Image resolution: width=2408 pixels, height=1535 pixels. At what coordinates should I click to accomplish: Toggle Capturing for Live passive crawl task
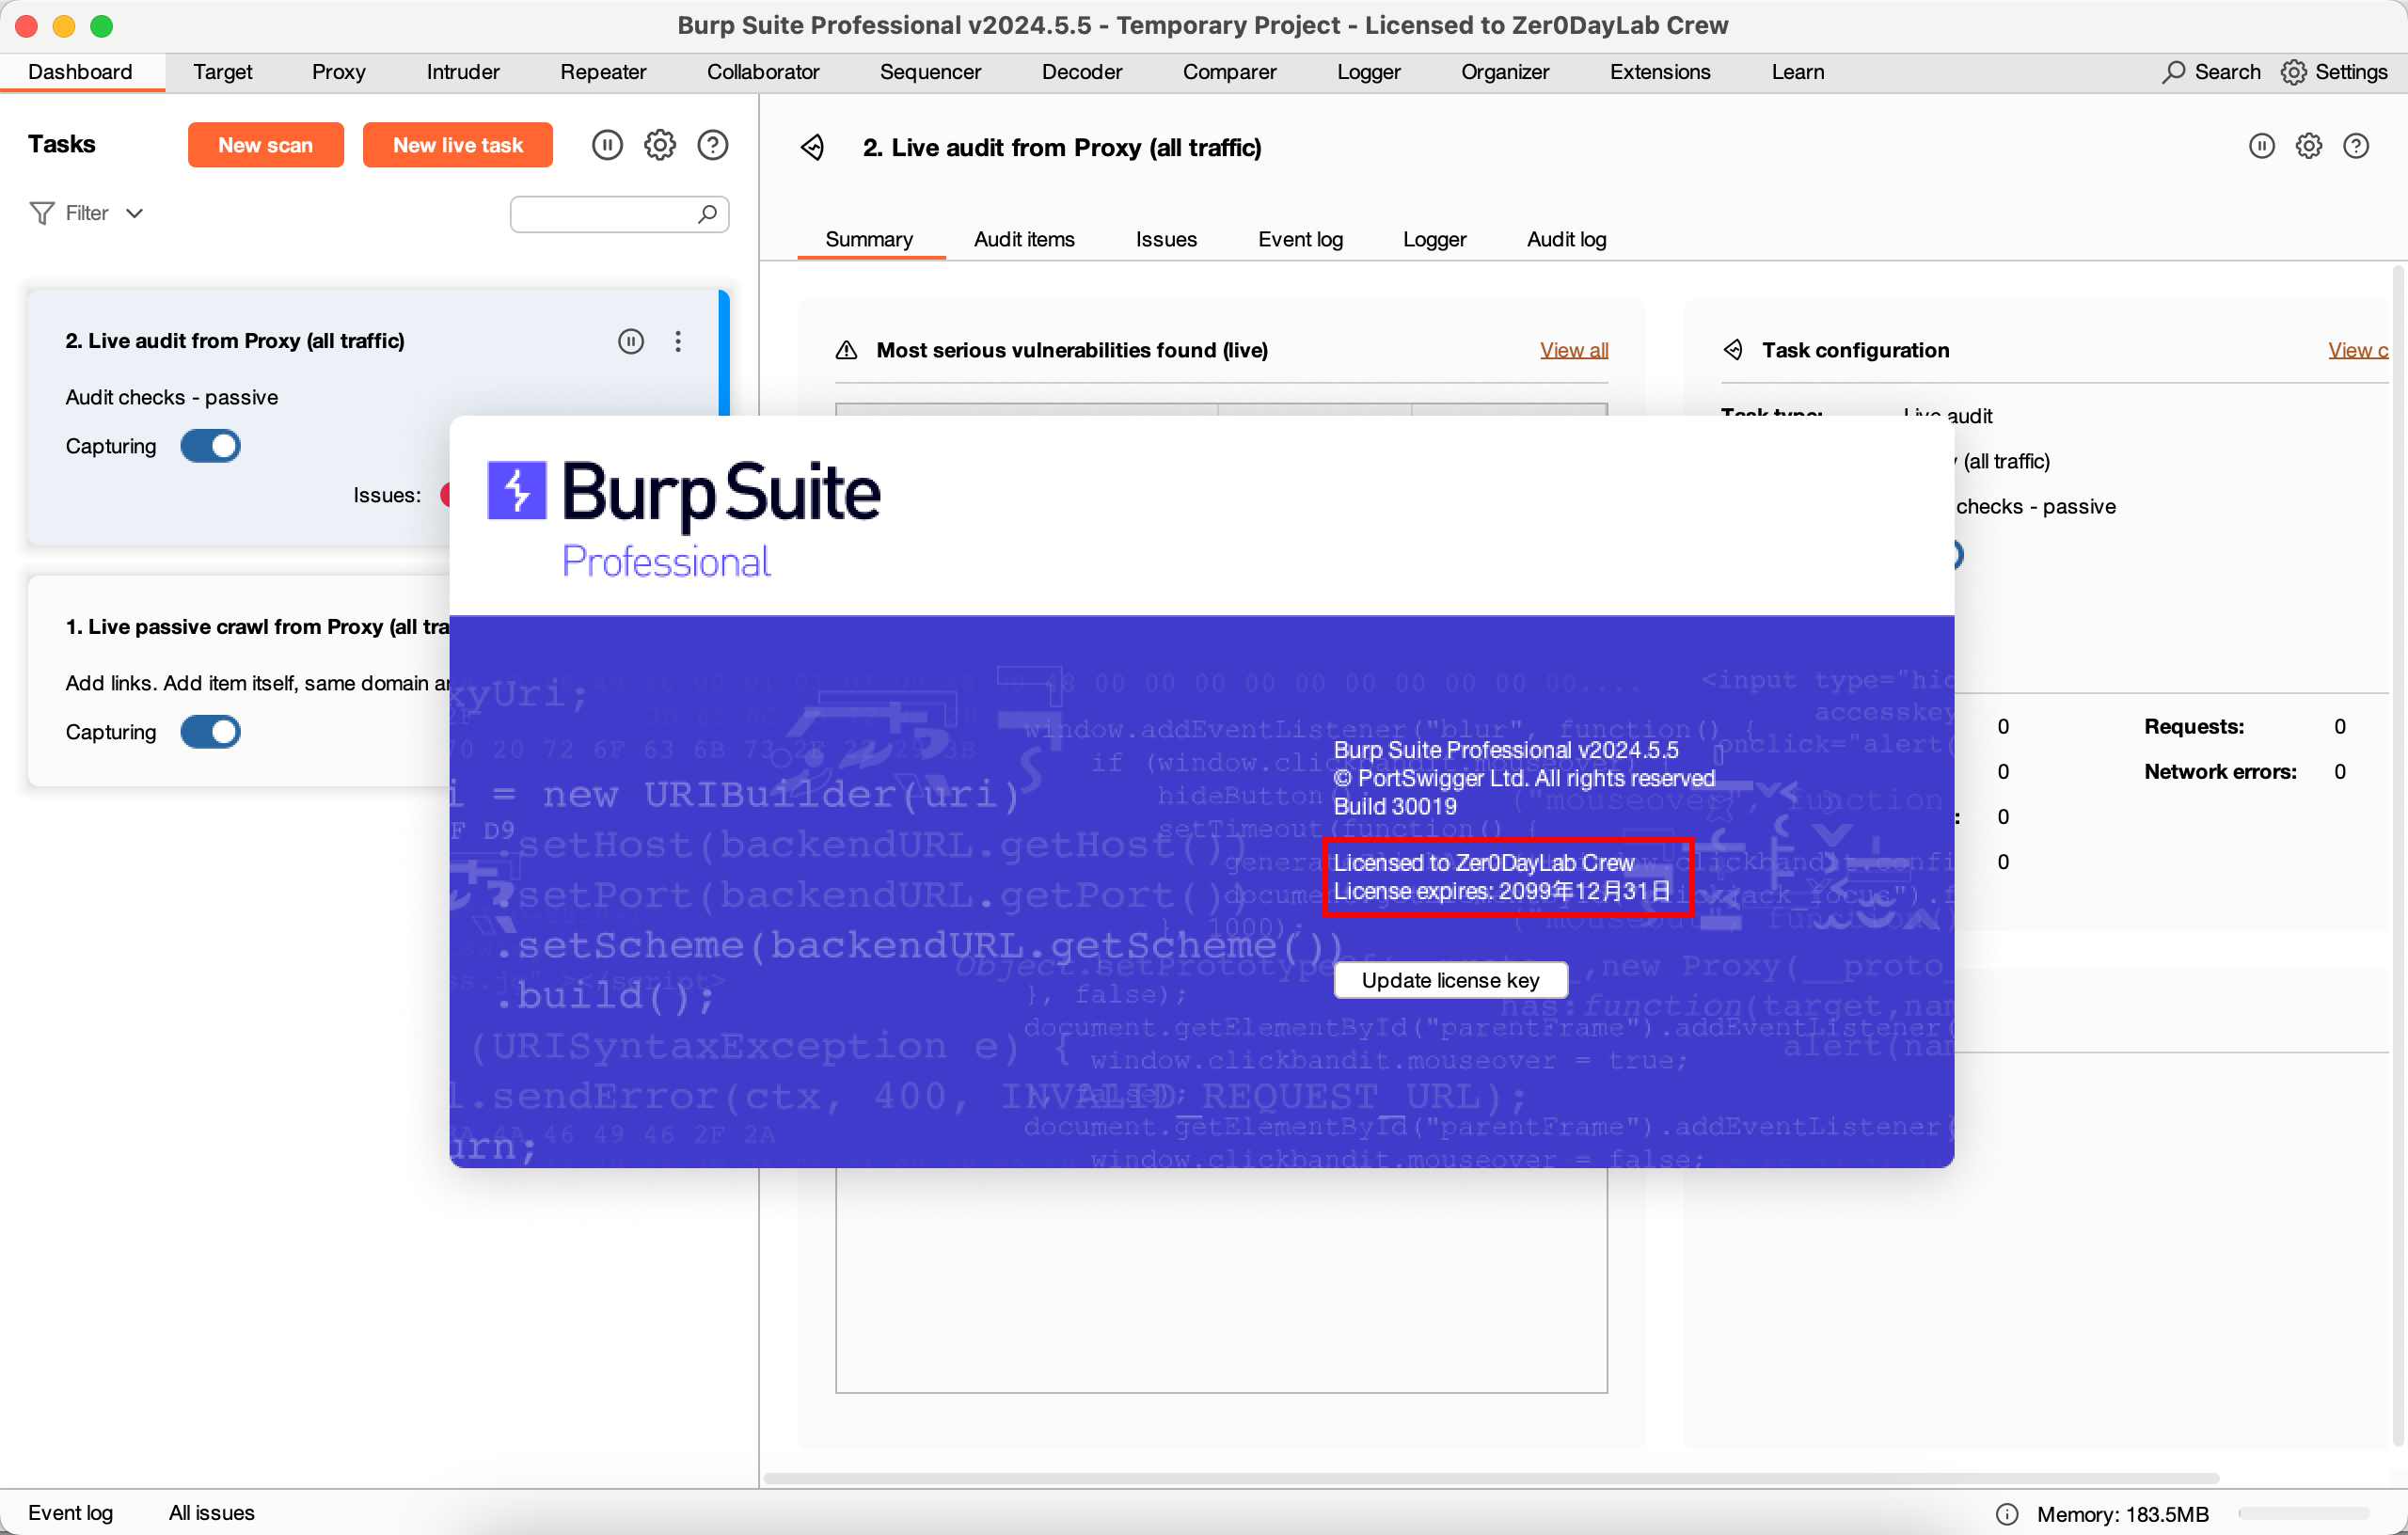(x=210, y=732)
